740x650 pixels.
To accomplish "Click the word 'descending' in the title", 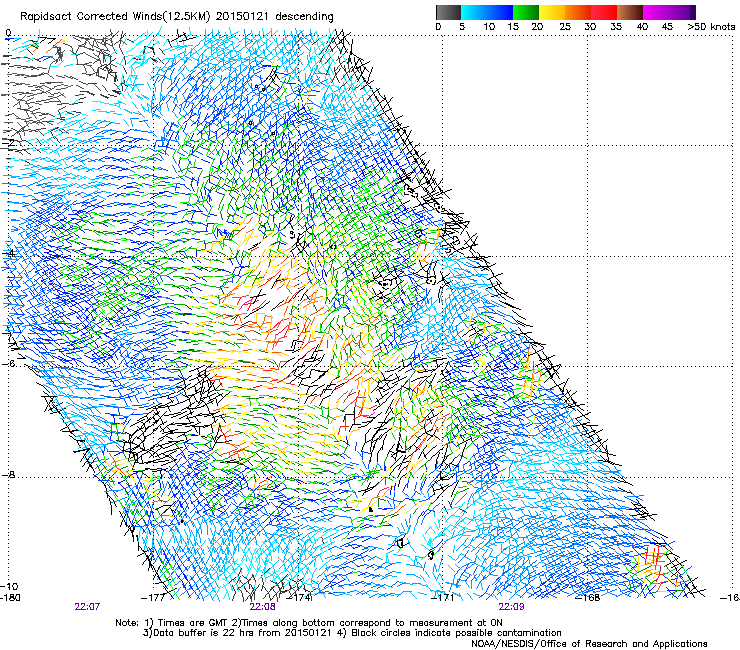I will (304, 17).
